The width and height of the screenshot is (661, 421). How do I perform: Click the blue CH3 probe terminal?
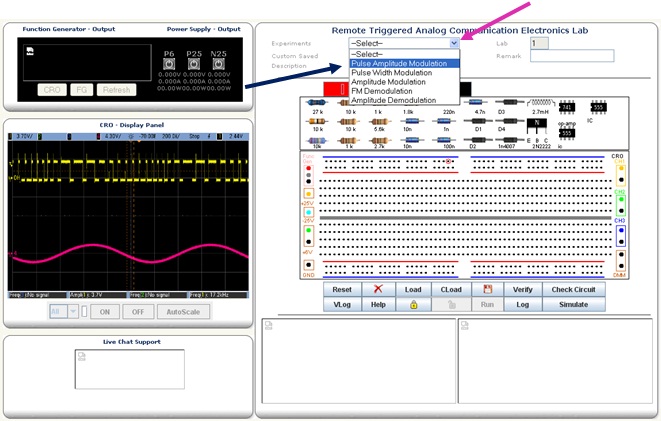tap(621, 231)
